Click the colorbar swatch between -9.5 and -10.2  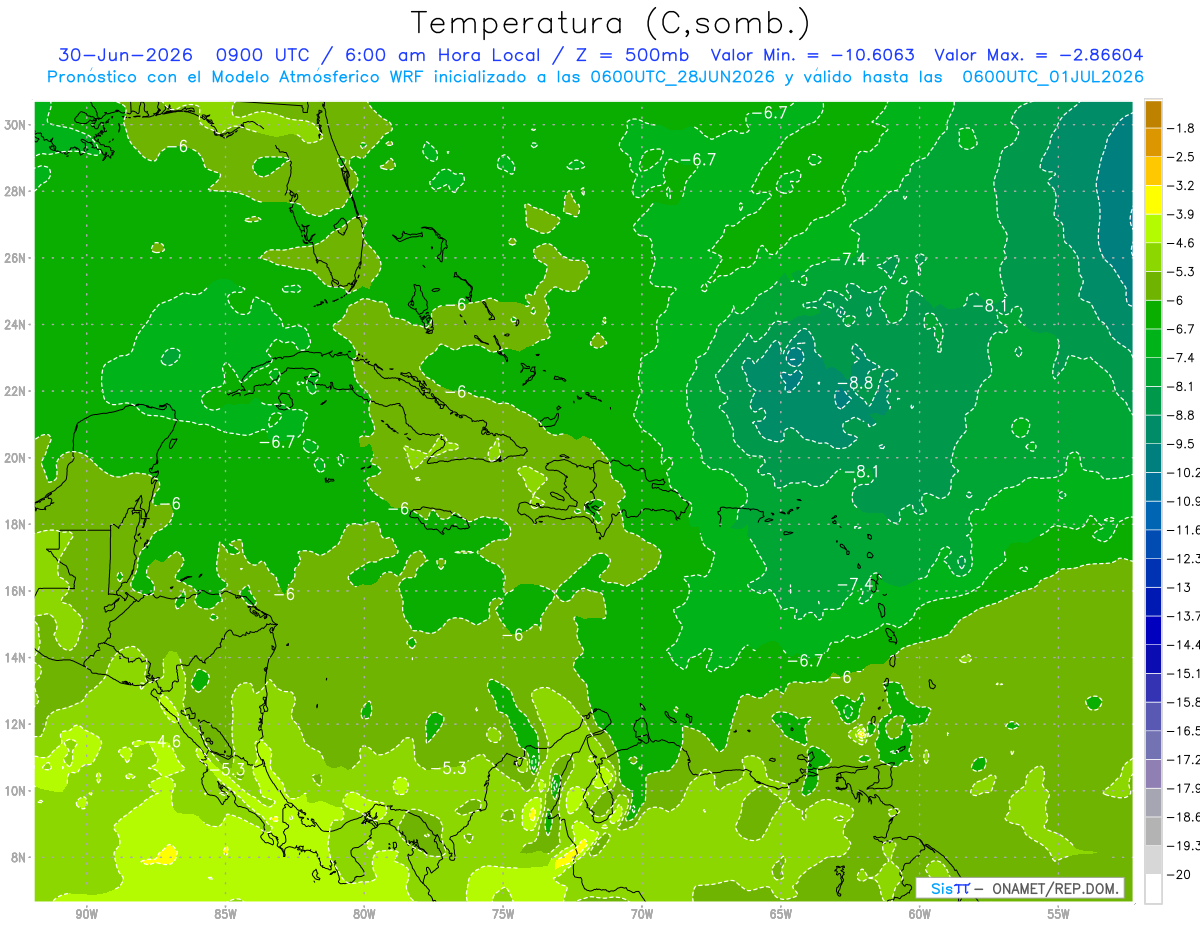(1153, 458)
